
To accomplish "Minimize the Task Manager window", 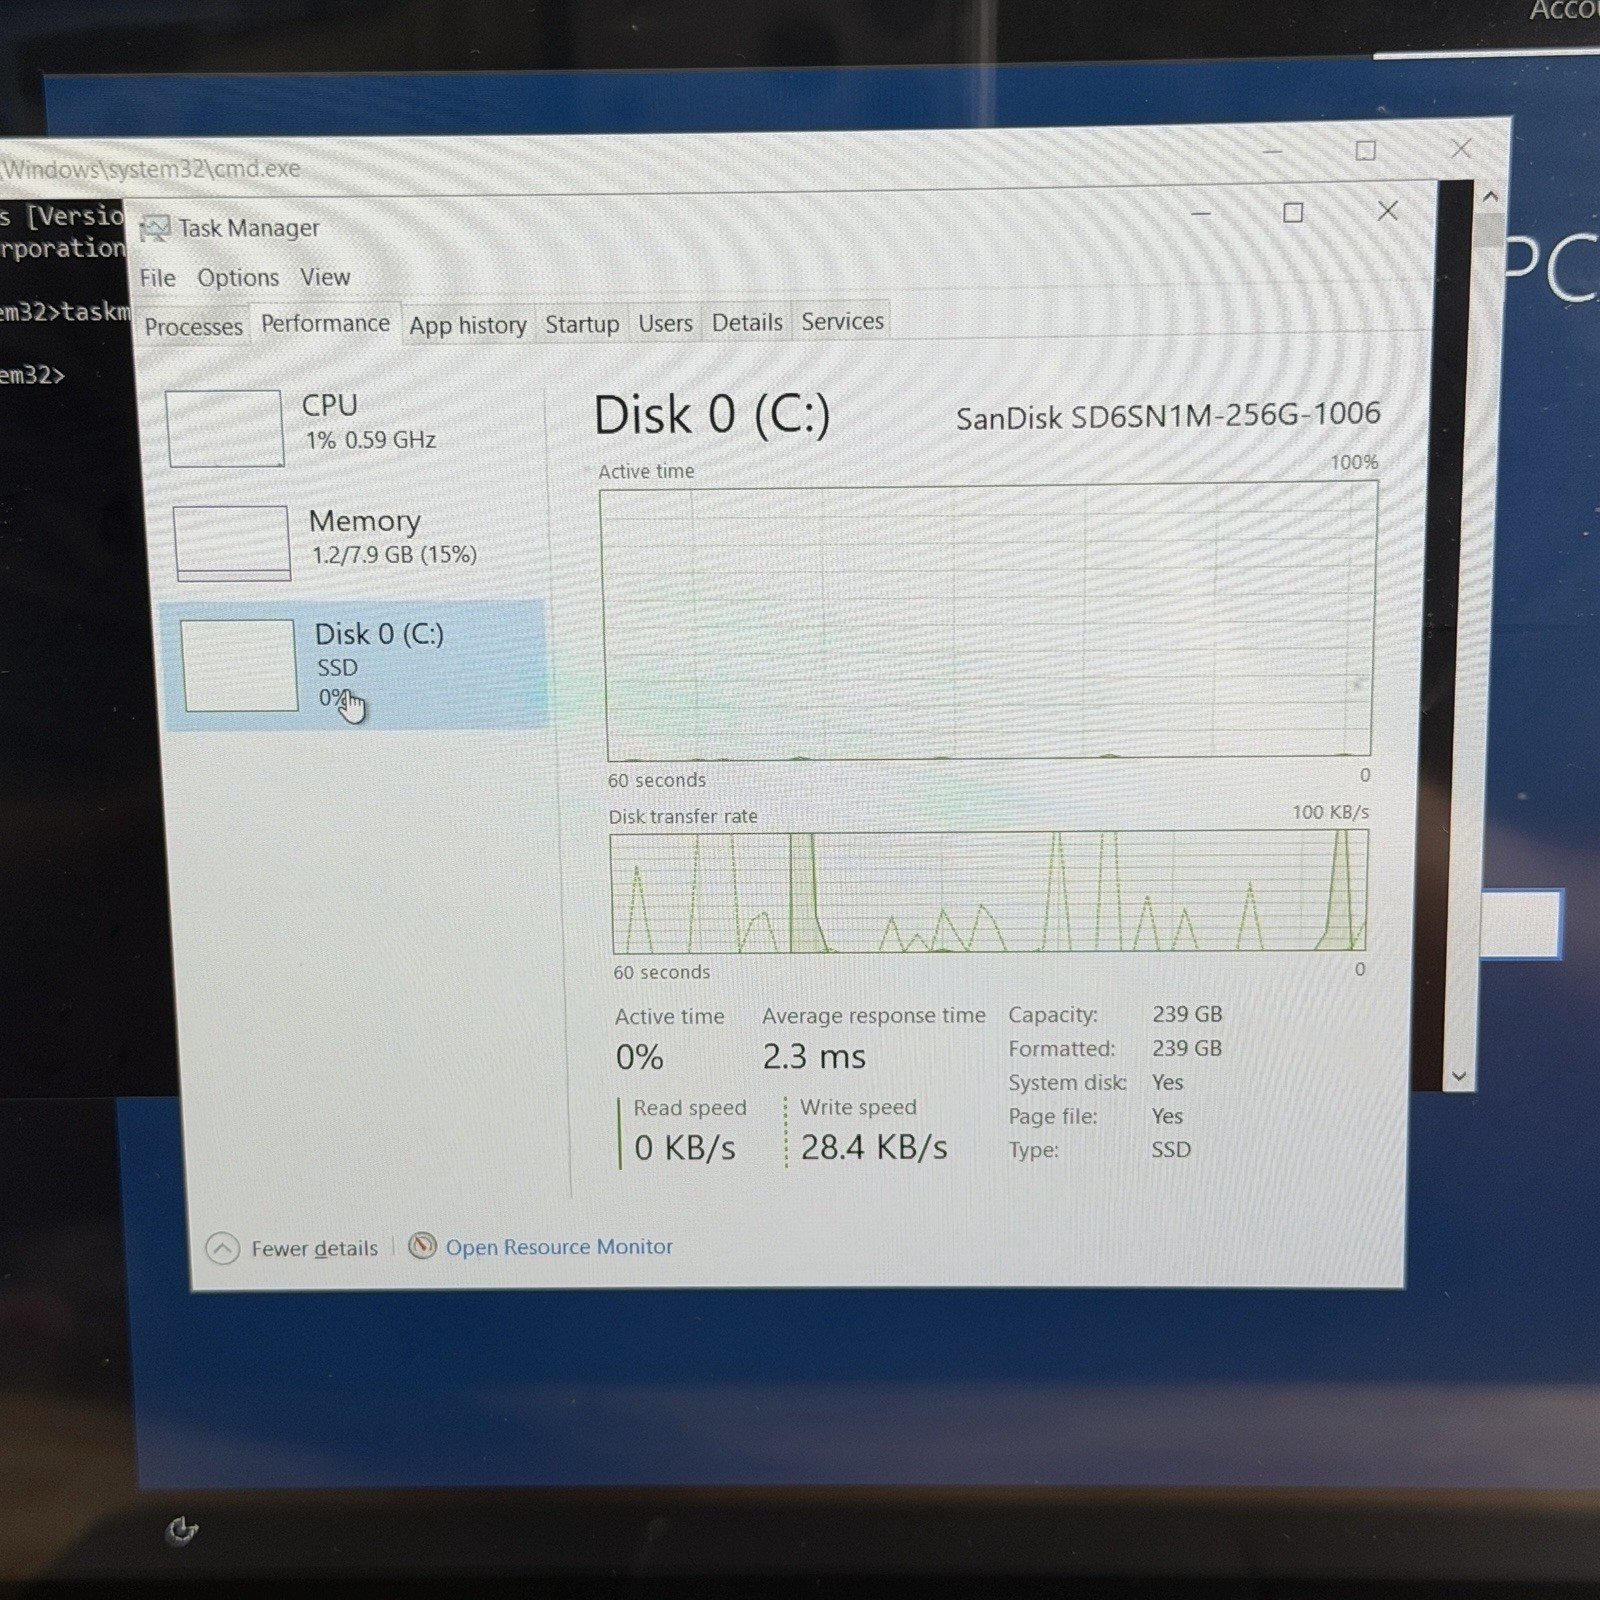I will click(1201, 213).
